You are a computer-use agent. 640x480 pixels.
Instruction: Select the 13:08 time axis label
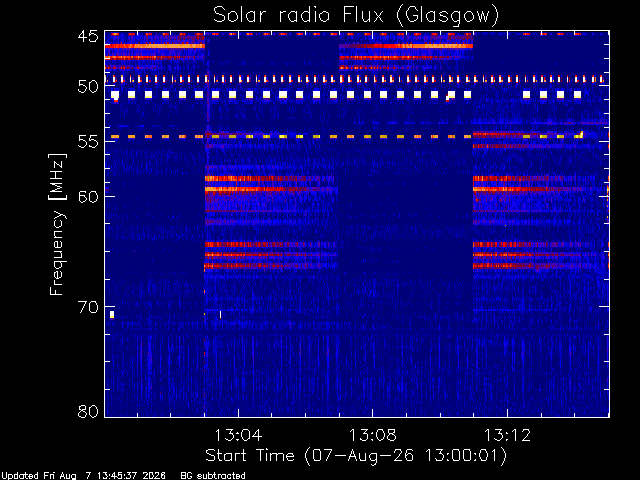[x=372, y=435]
